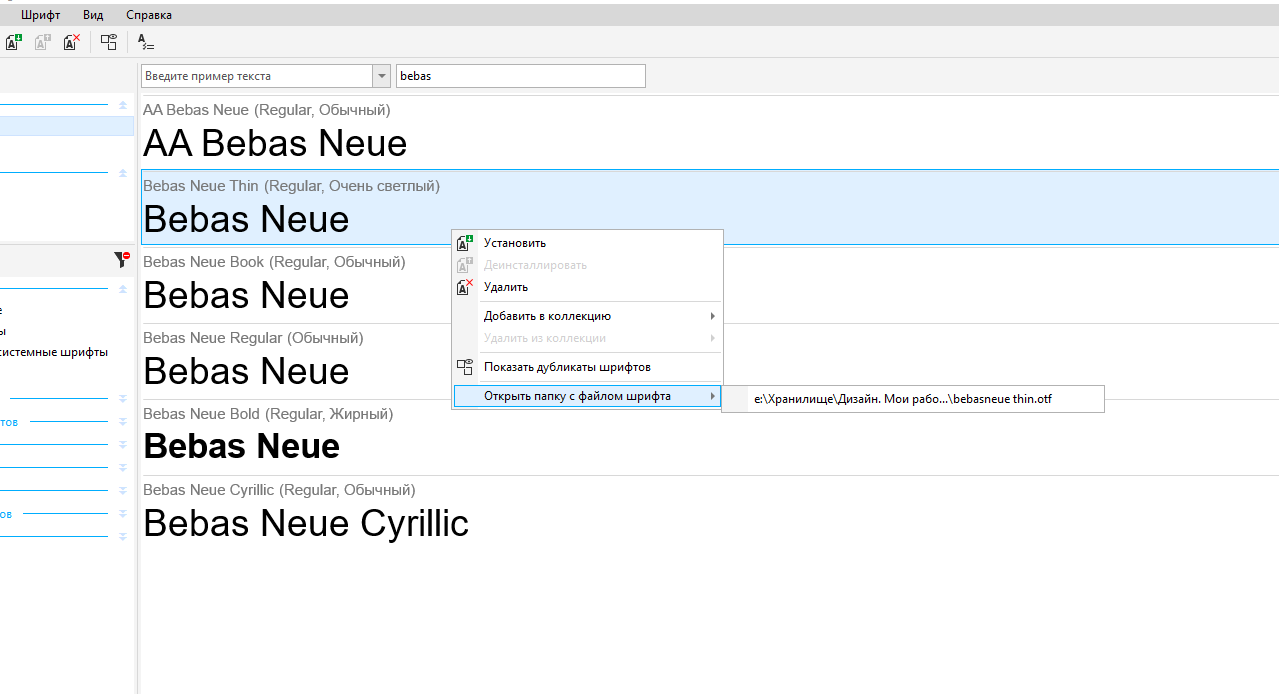Screen dimensions: 1279x694
Task: Click the Delete font toolbar icon with red X
Action: pos(72,42)
